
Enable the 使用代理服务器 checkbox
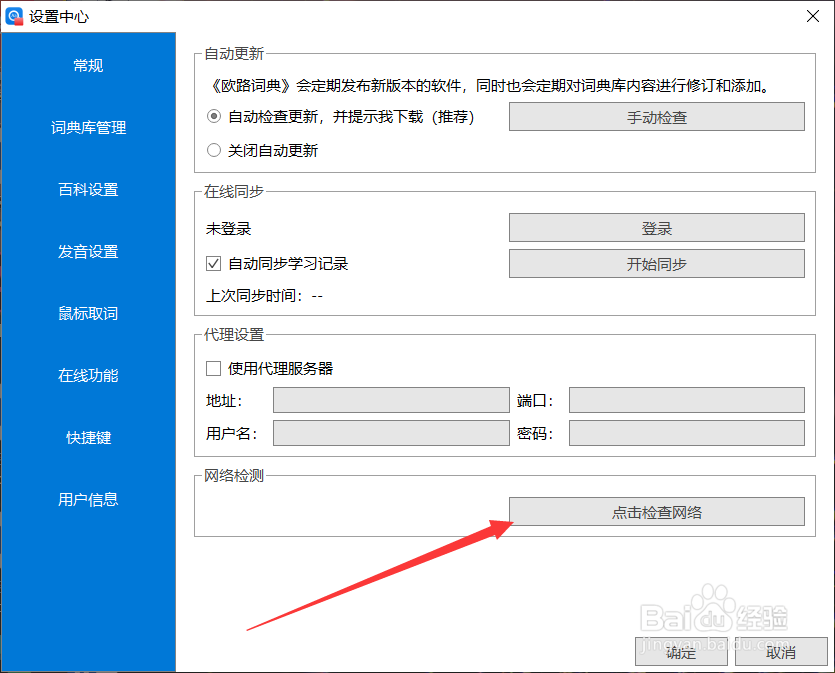214,368
